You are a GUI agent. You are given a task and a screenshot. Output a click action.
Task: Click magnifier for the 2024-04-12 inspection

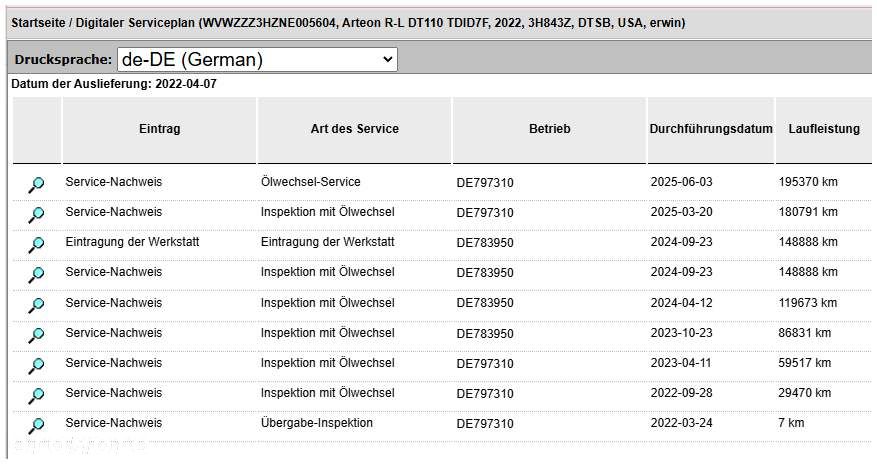coord(36,304)
